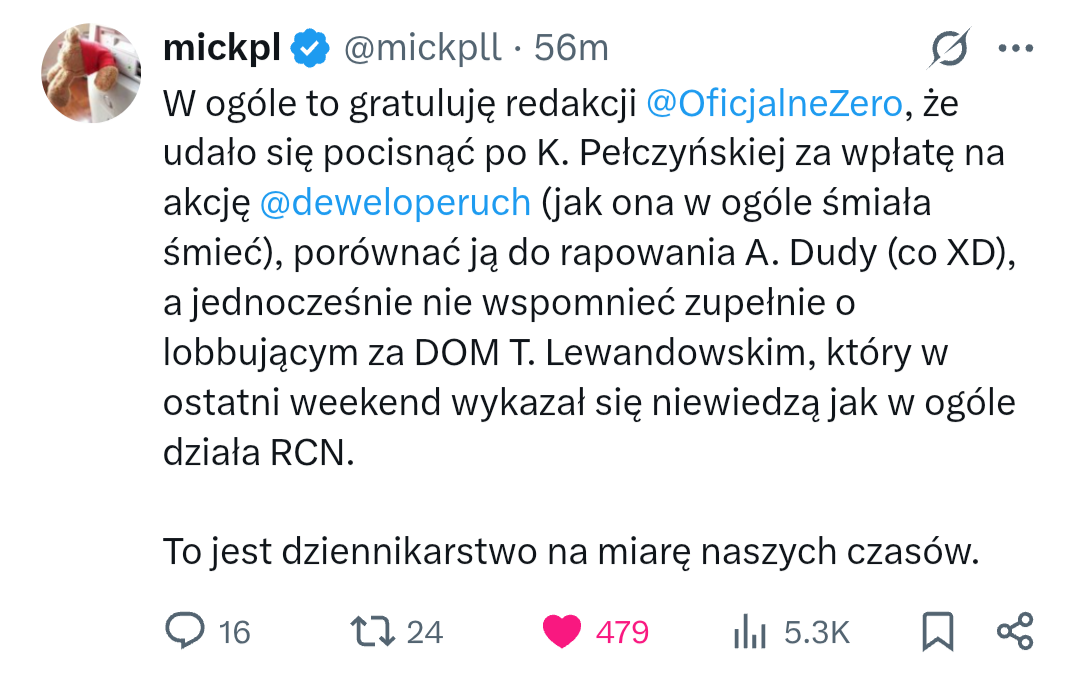Click the 24 reposts count
Image resolution: width=1080 pixels, height=678 pixels.
tap(425, 632)
